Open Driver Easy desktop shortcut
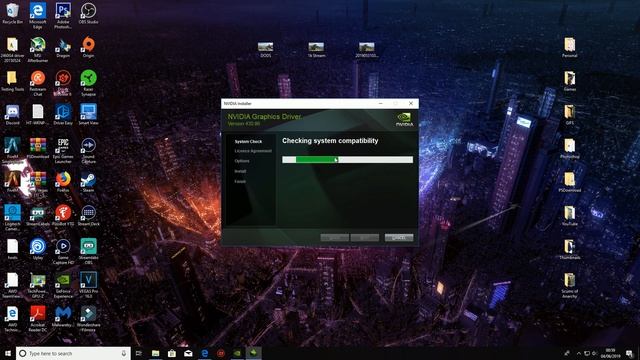Screen dimensions: 640x360 63,115
